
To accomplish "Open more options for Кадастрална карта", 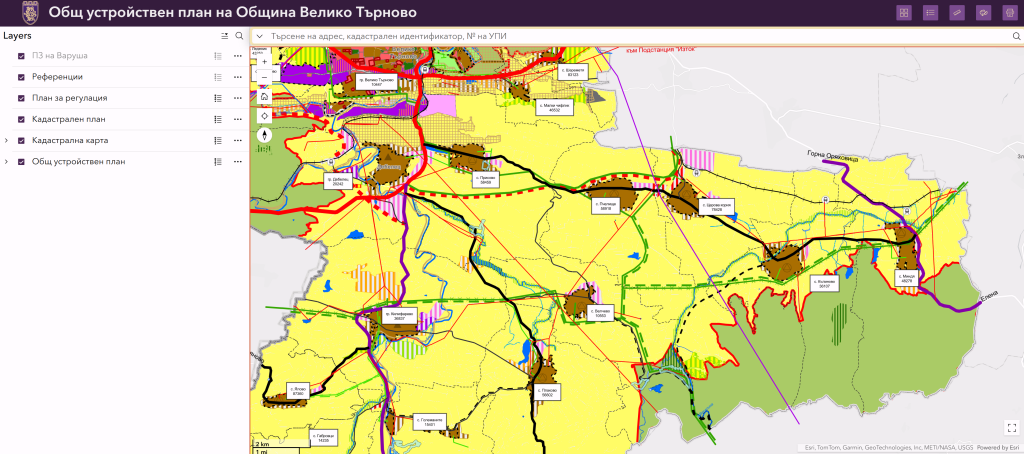I will coord(238,140).
